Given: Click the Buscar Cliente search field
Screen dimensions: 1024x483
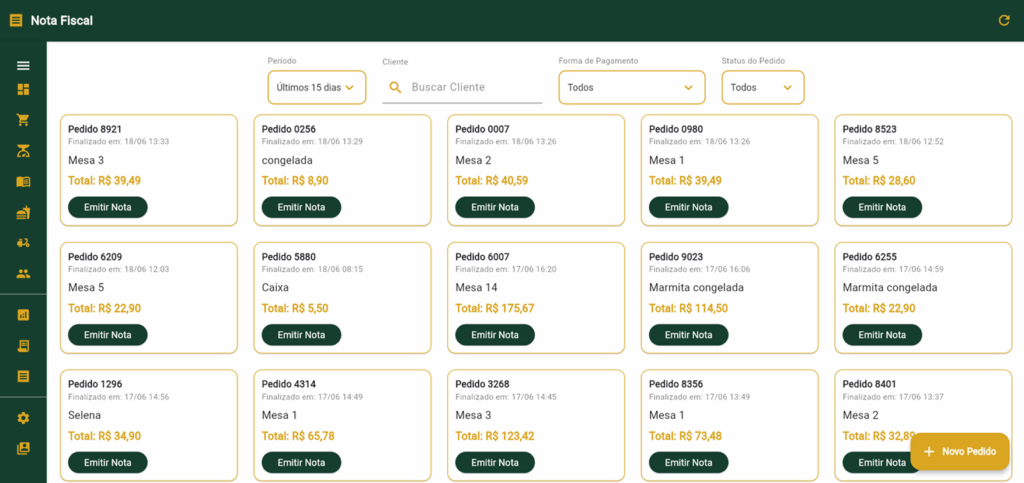Looking at the screenshot, I should [x=462, y=87].
